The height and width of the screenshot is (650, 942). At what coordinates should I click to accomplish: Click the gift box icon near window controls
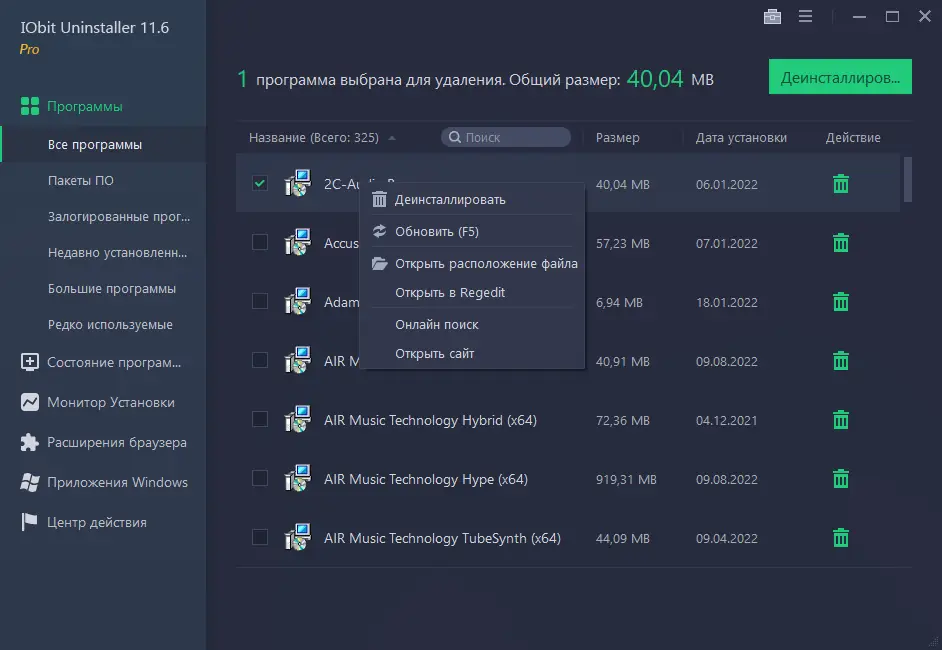772,16
